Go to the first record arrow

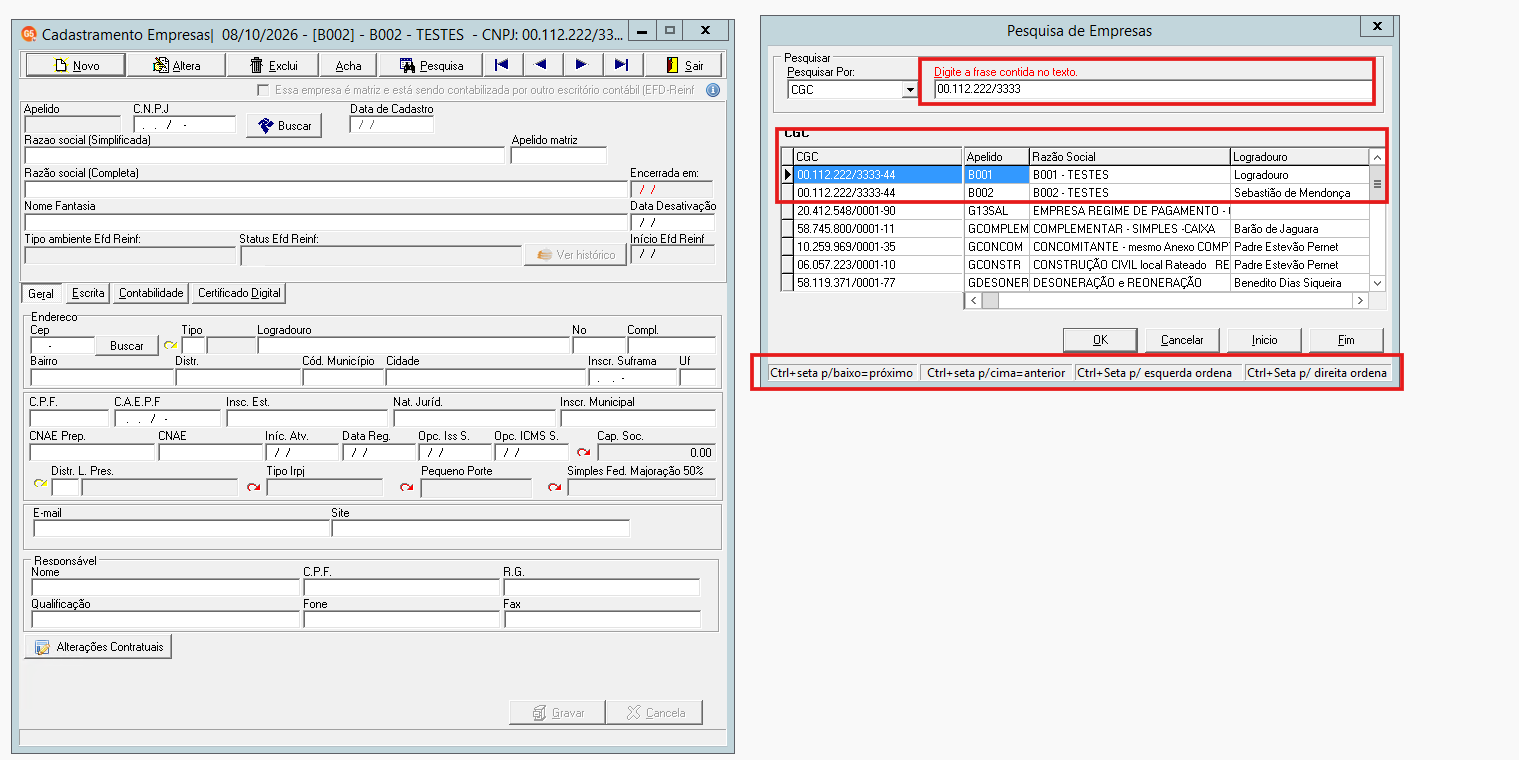(x=502, y=65)
